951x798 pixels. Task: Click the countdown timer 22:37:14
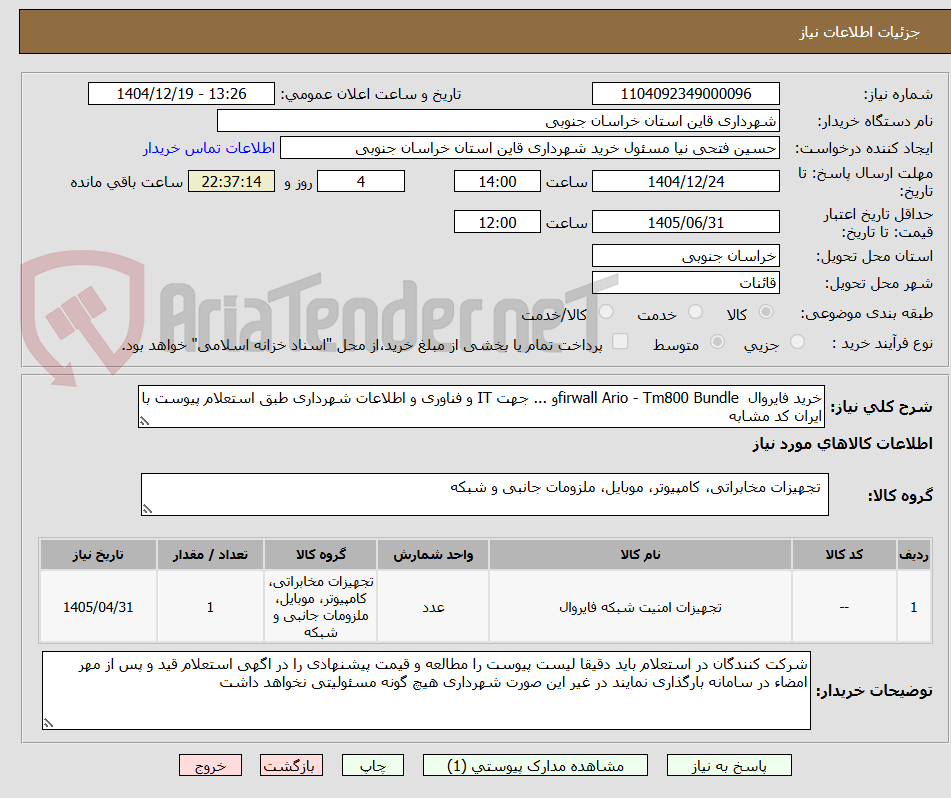[231, 181]
